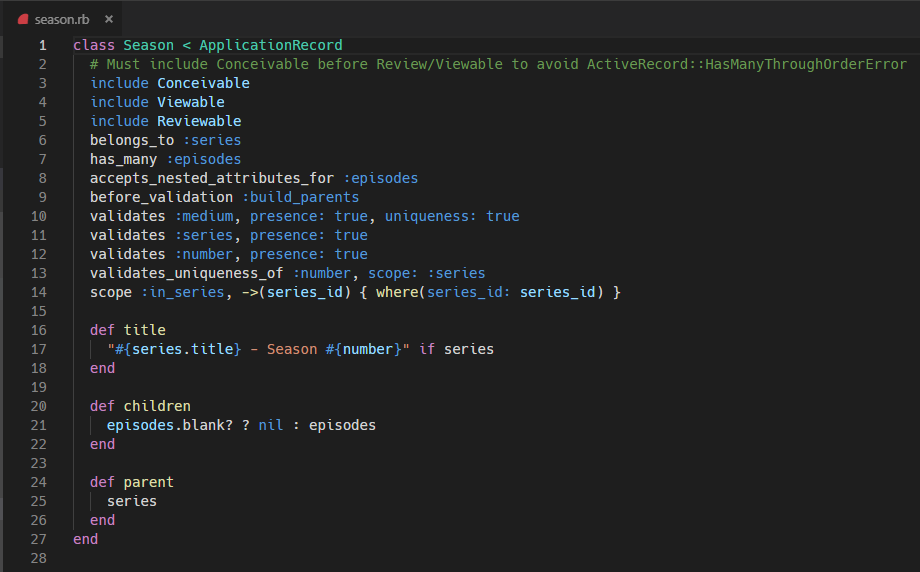
Task: Click before_validation on line 9
Action: coord(161,197)
